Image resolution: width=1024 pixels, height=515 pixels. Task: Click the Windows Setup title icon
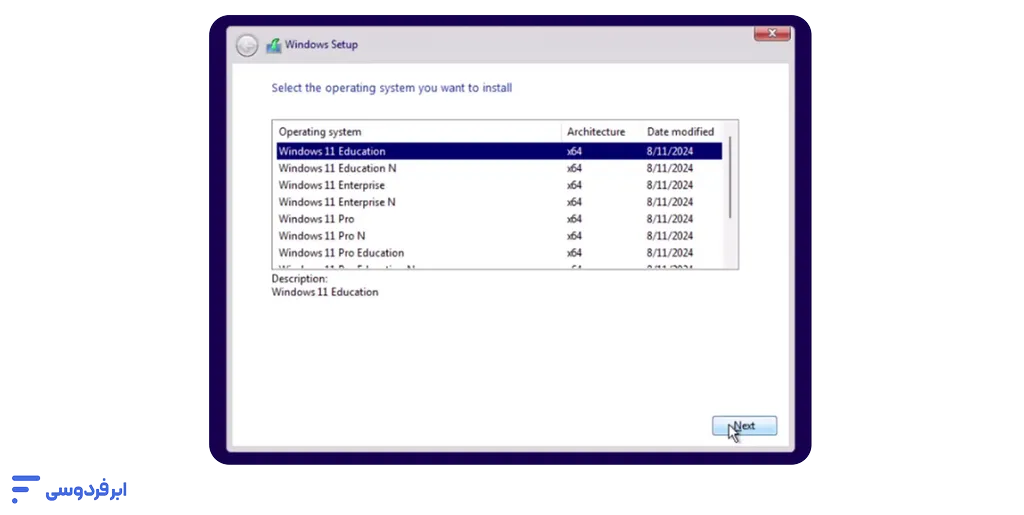point(273,45)
